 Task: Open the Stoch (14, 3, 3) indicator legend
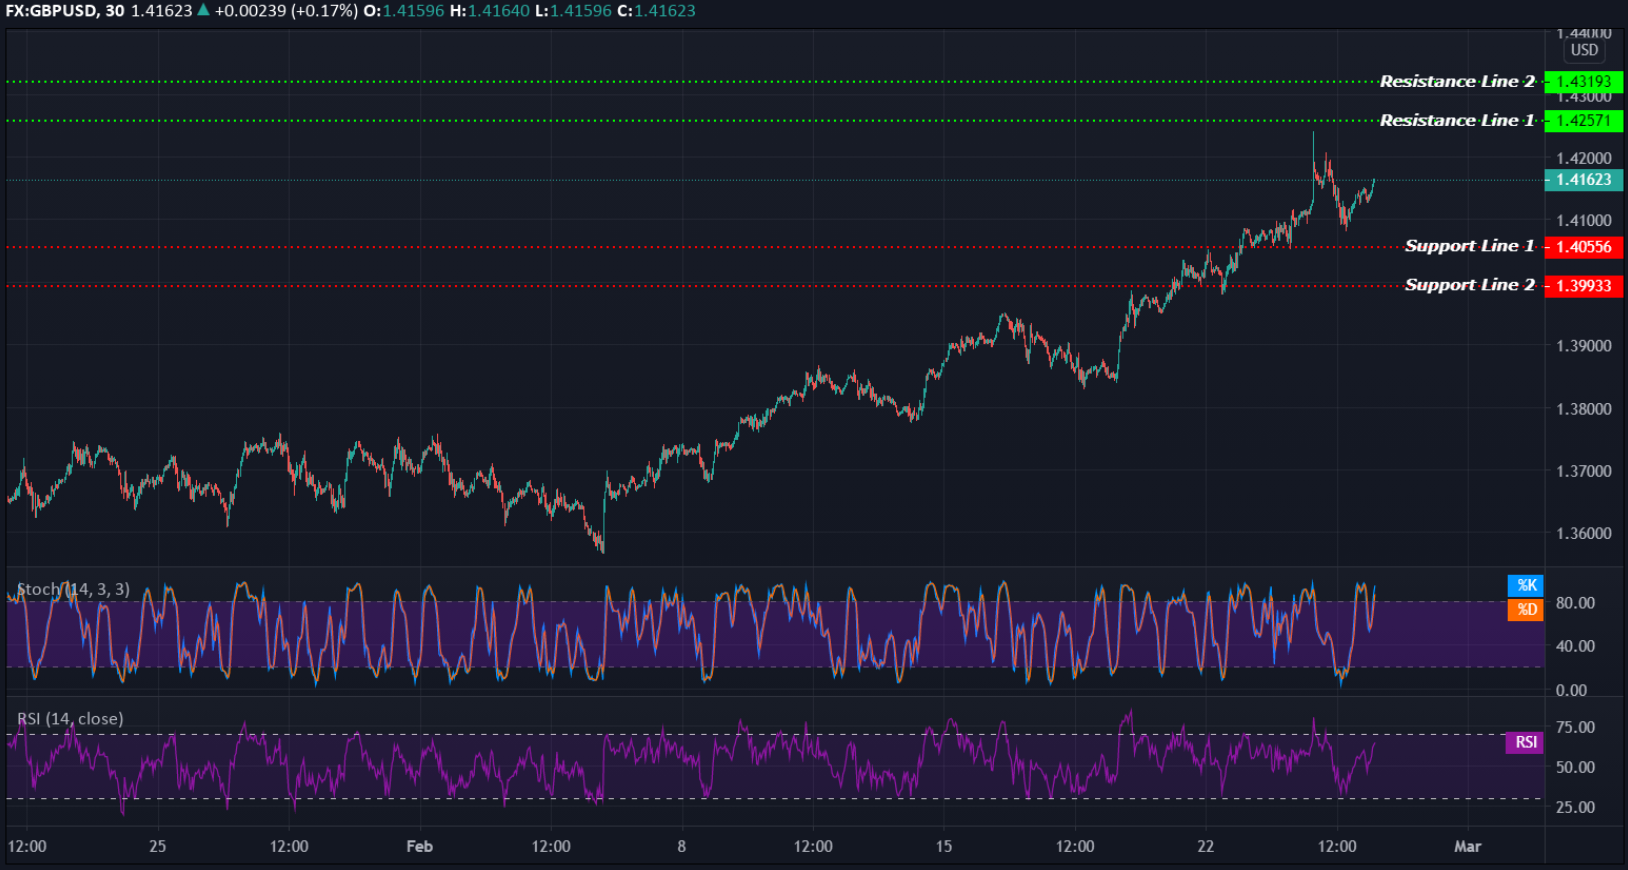click(x=73, y=590)
